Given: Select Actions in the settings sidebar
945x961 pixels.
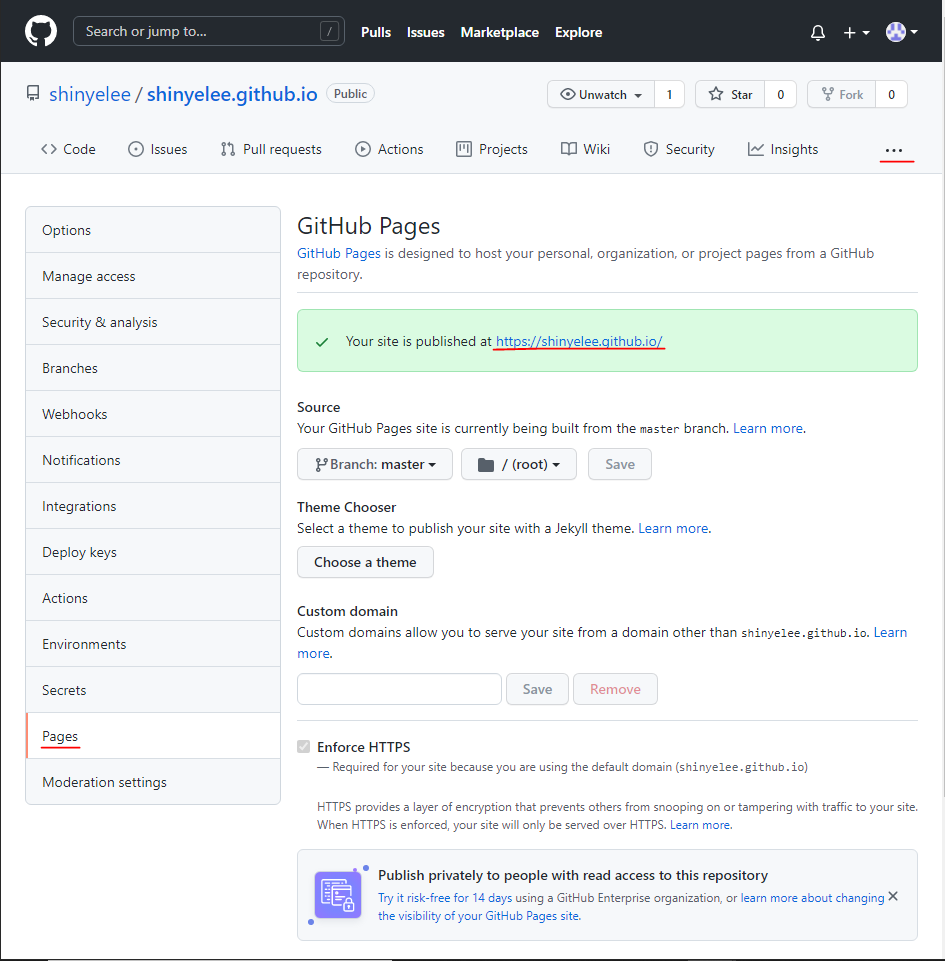Looking at the screenshot, I should point(153,598).
